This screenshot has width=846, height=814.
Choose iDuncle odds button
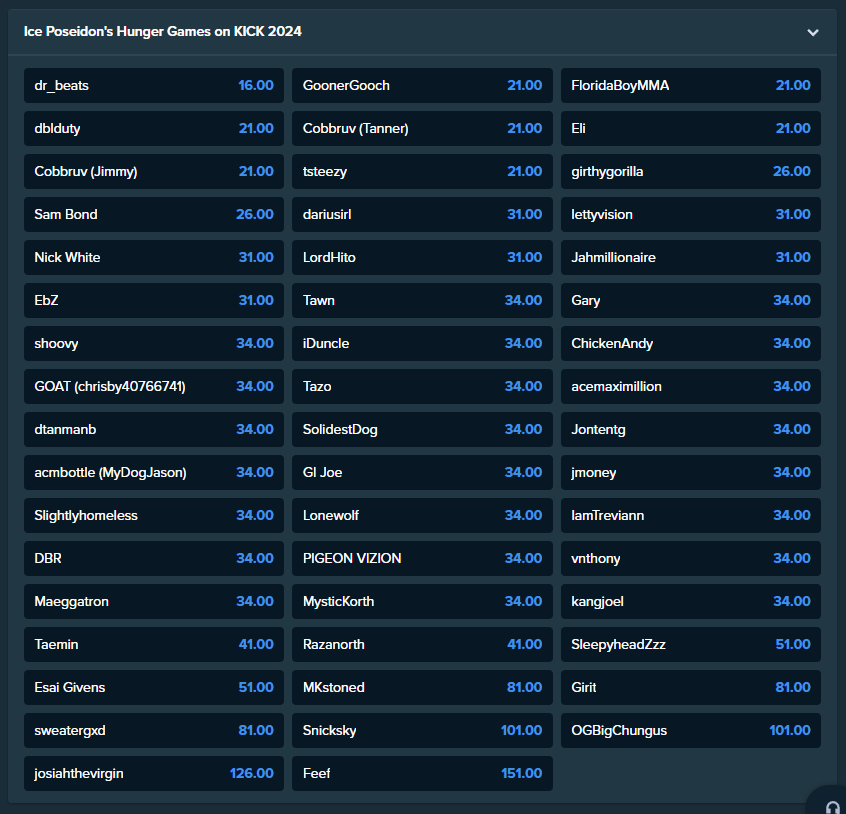(422, 344)
